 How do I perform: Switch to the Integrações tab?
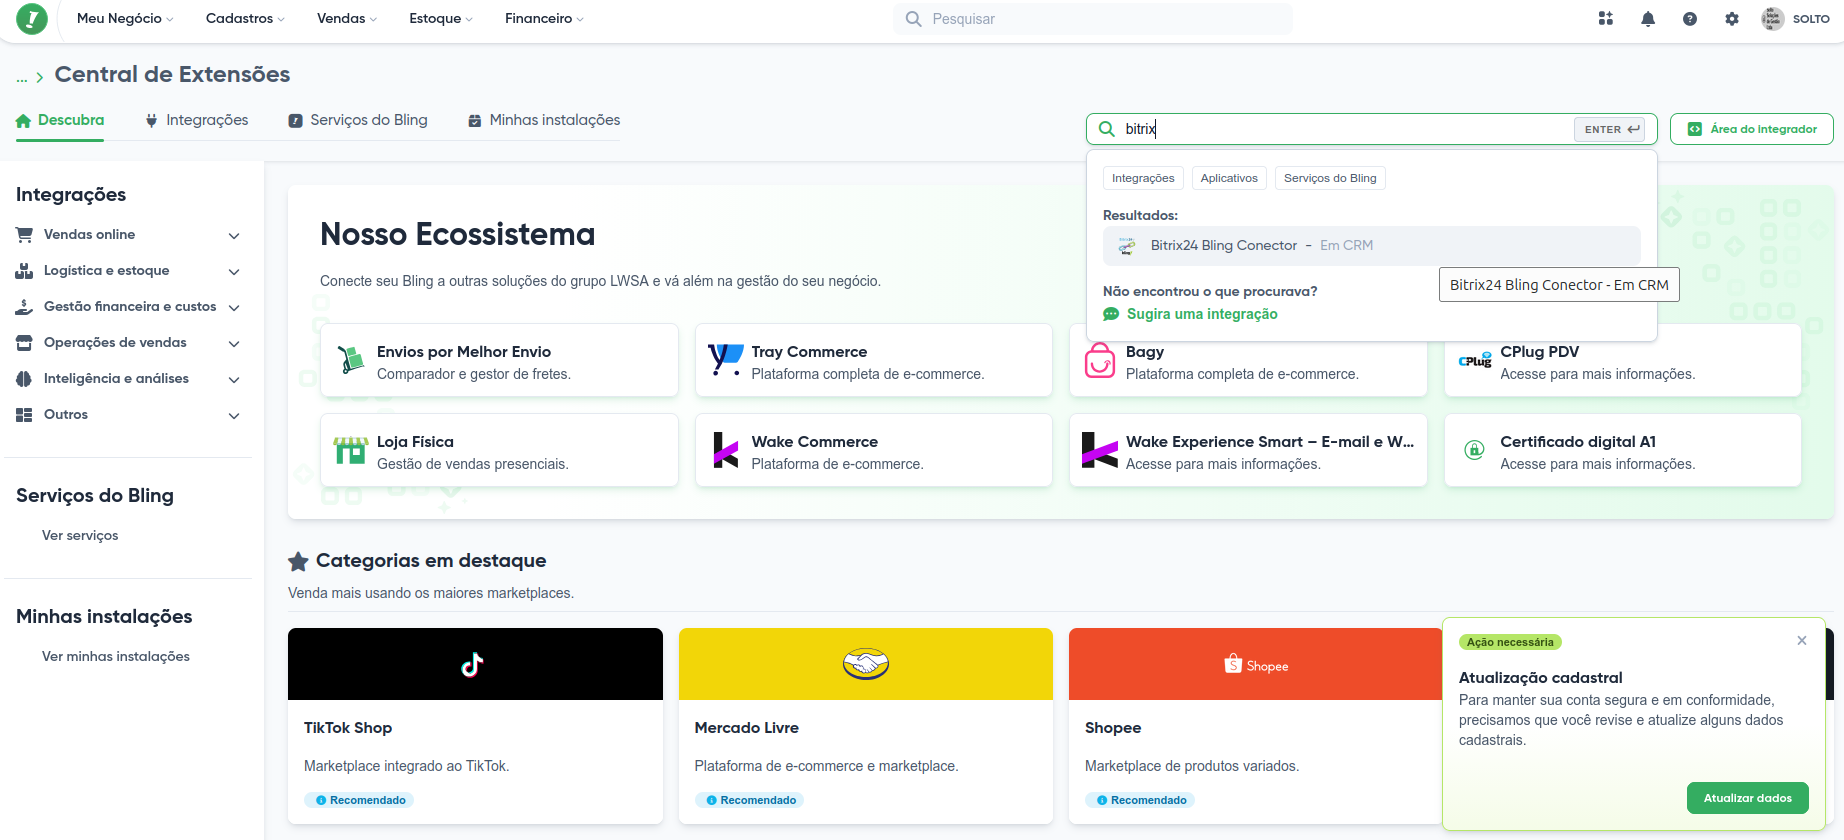197,120
